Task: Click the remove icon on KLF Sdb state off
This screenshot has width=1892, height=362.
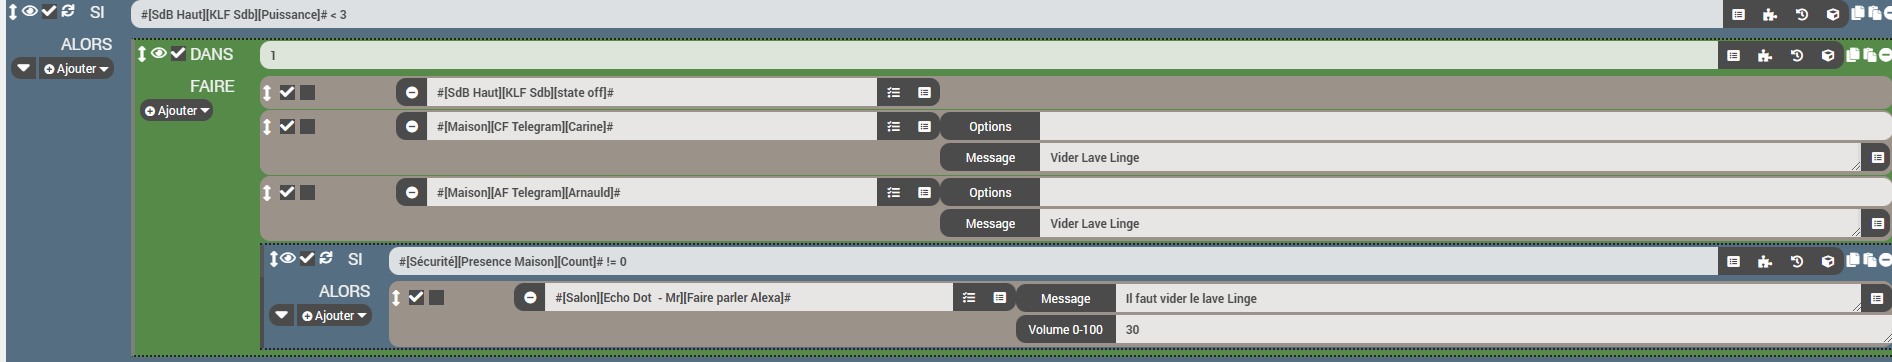Action: pyautogui.click(x=412, y=93)
